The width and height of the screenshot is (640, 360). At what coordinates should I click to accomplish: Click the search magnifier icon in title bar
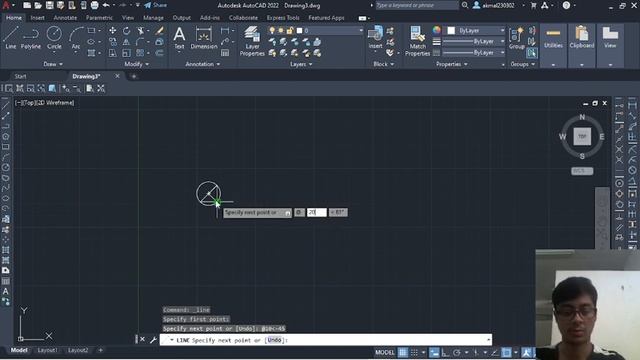pos(464,5)
